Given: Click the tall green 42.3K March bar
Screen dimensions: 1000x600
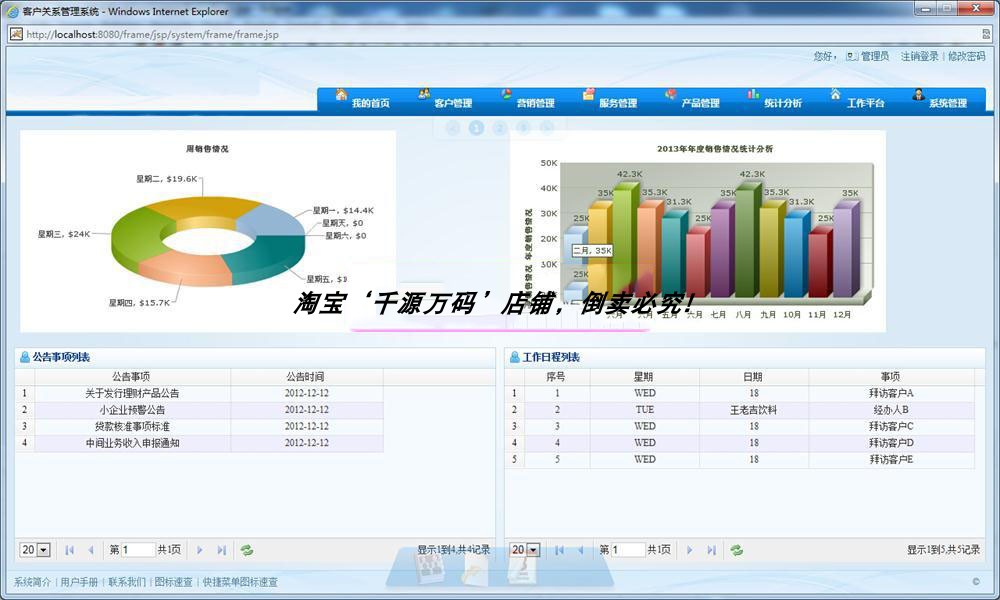Looking at the screenshot, I should (626, 239).
